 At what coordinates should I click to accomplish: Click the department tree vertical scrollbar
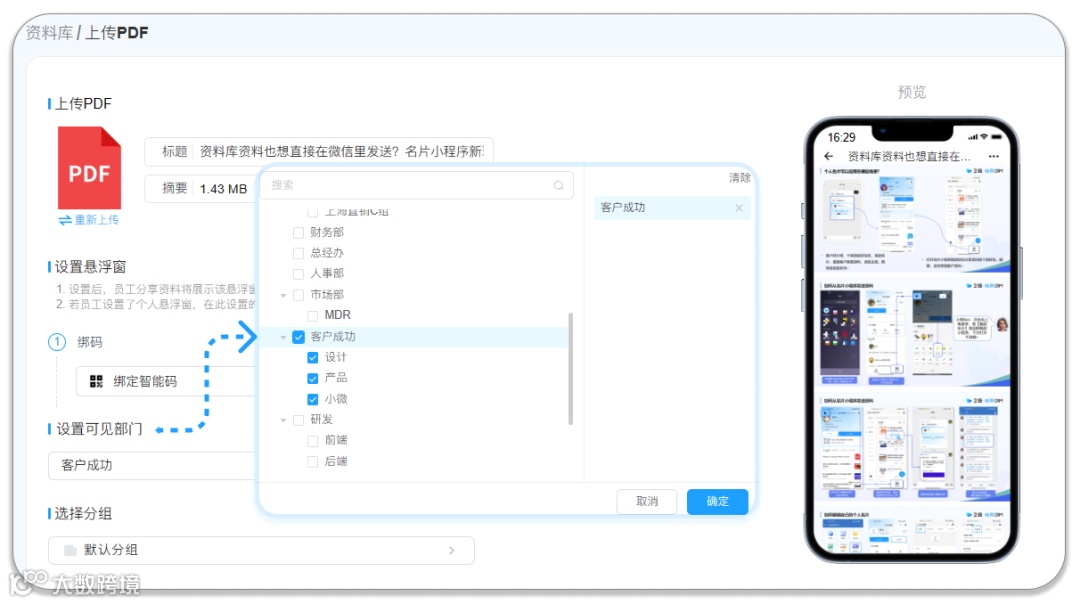570,368
